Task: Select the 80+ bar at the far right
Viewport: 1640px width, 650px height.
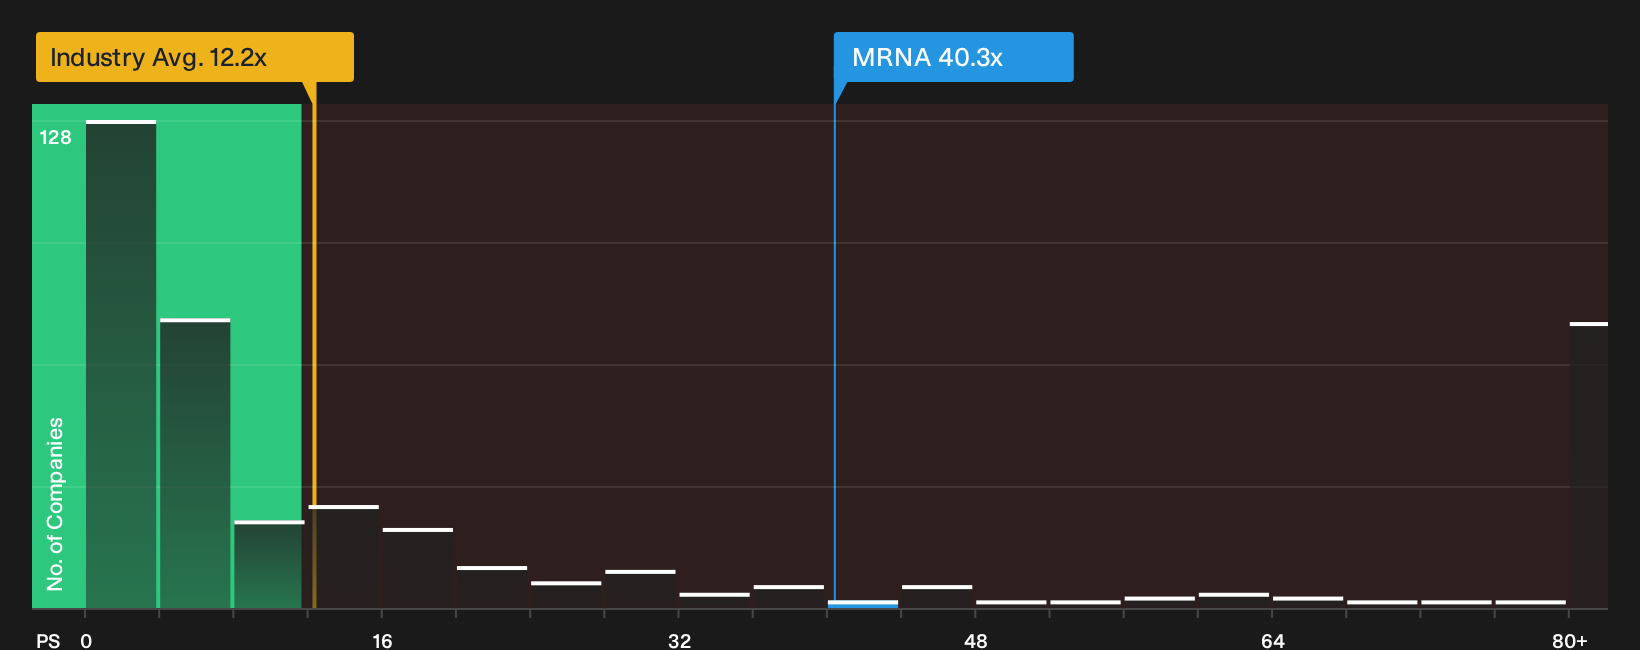Action: point(1589,465)
